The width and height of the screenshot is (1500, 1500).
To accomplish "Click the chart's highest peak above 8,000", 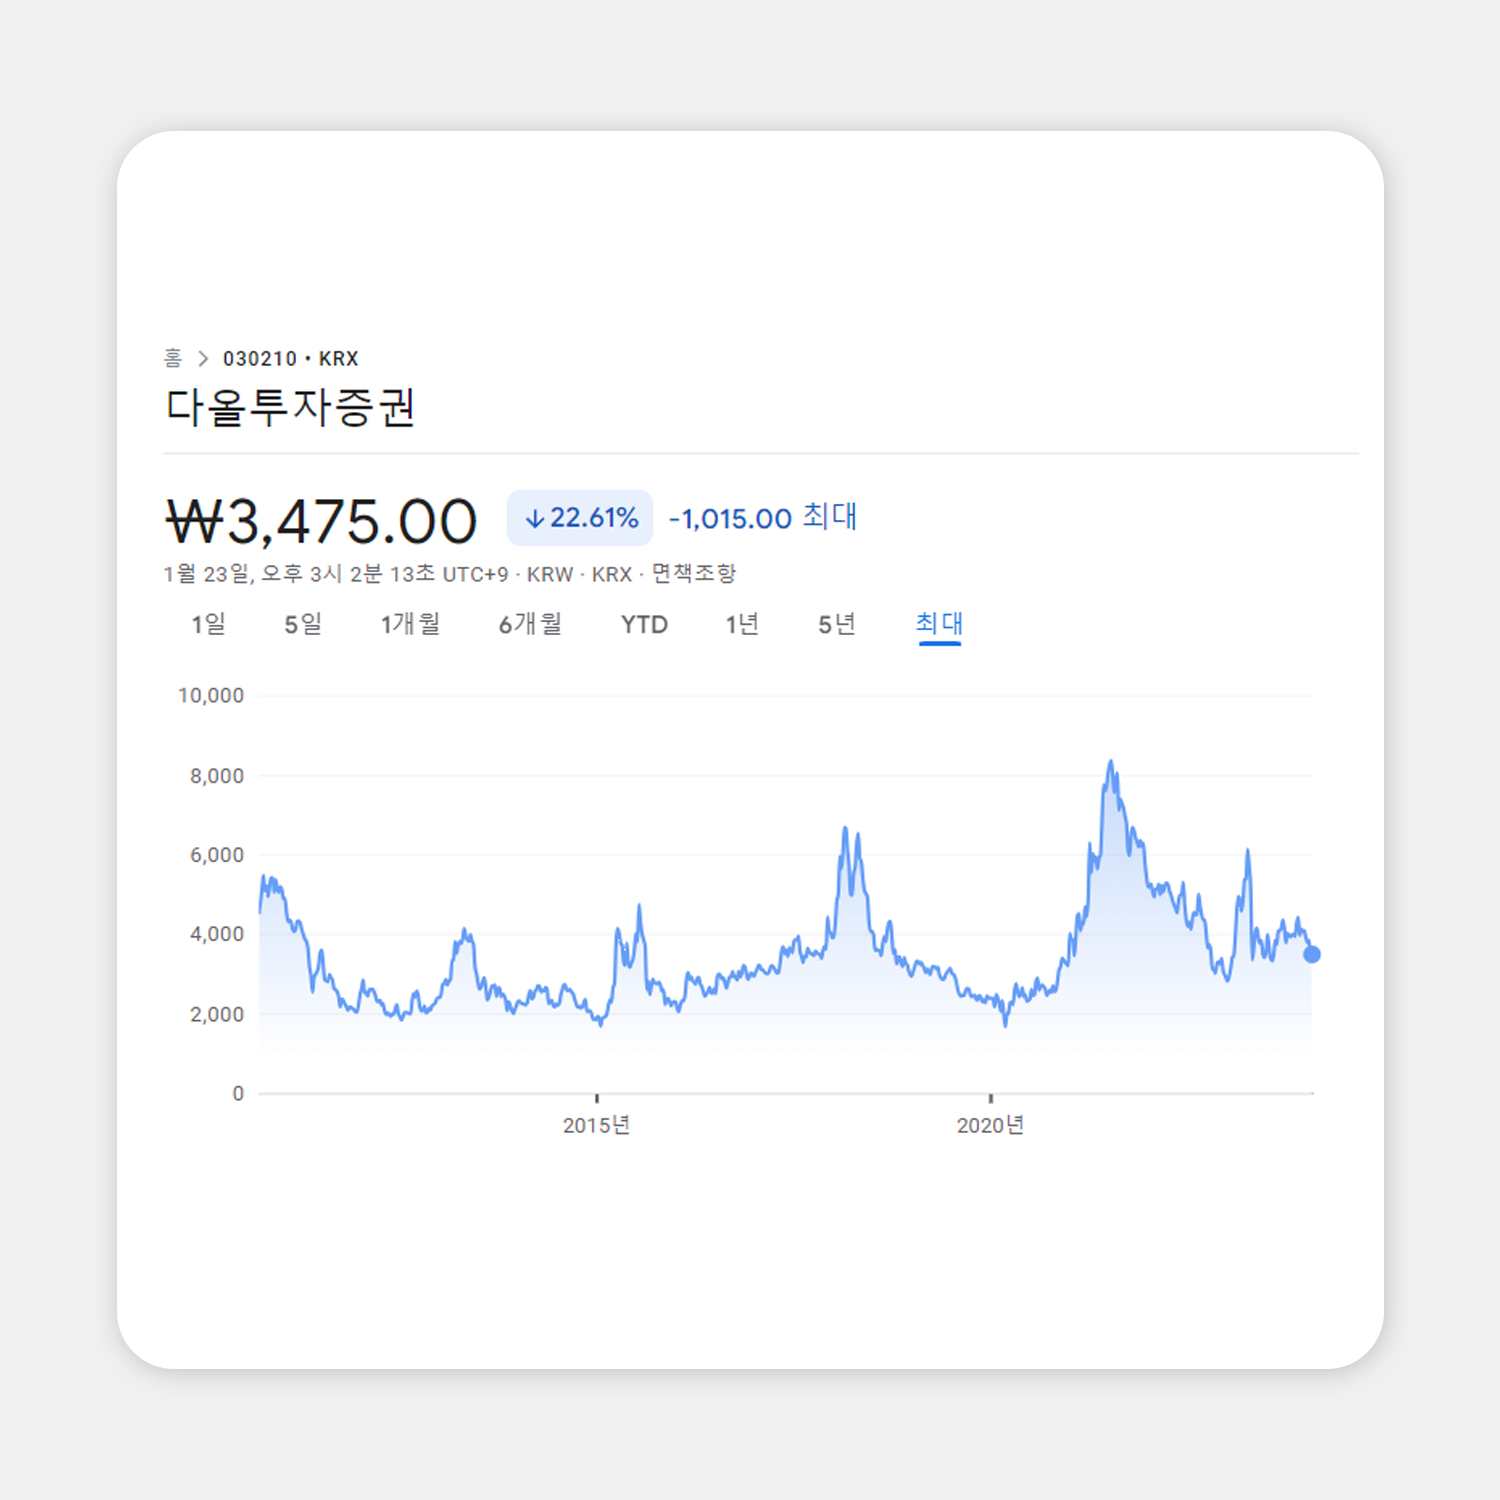I will pos(1111,763).
